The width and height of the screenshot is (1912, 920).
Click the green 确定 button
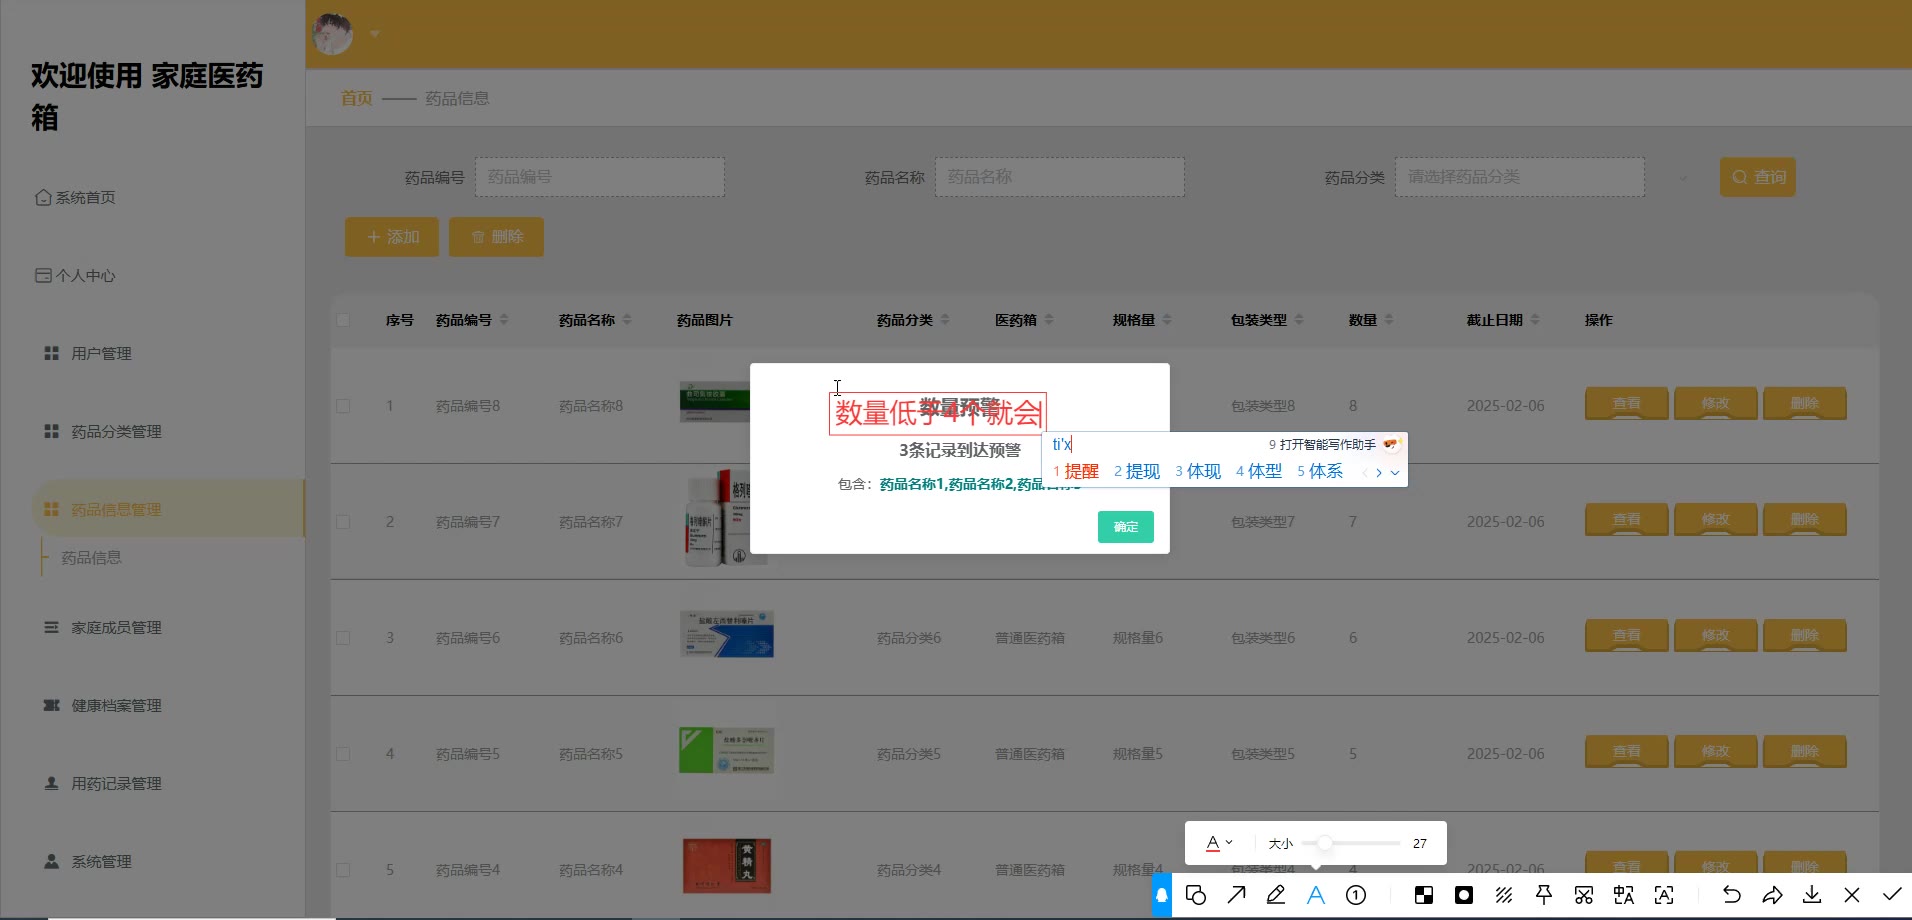pos(1125,527)
